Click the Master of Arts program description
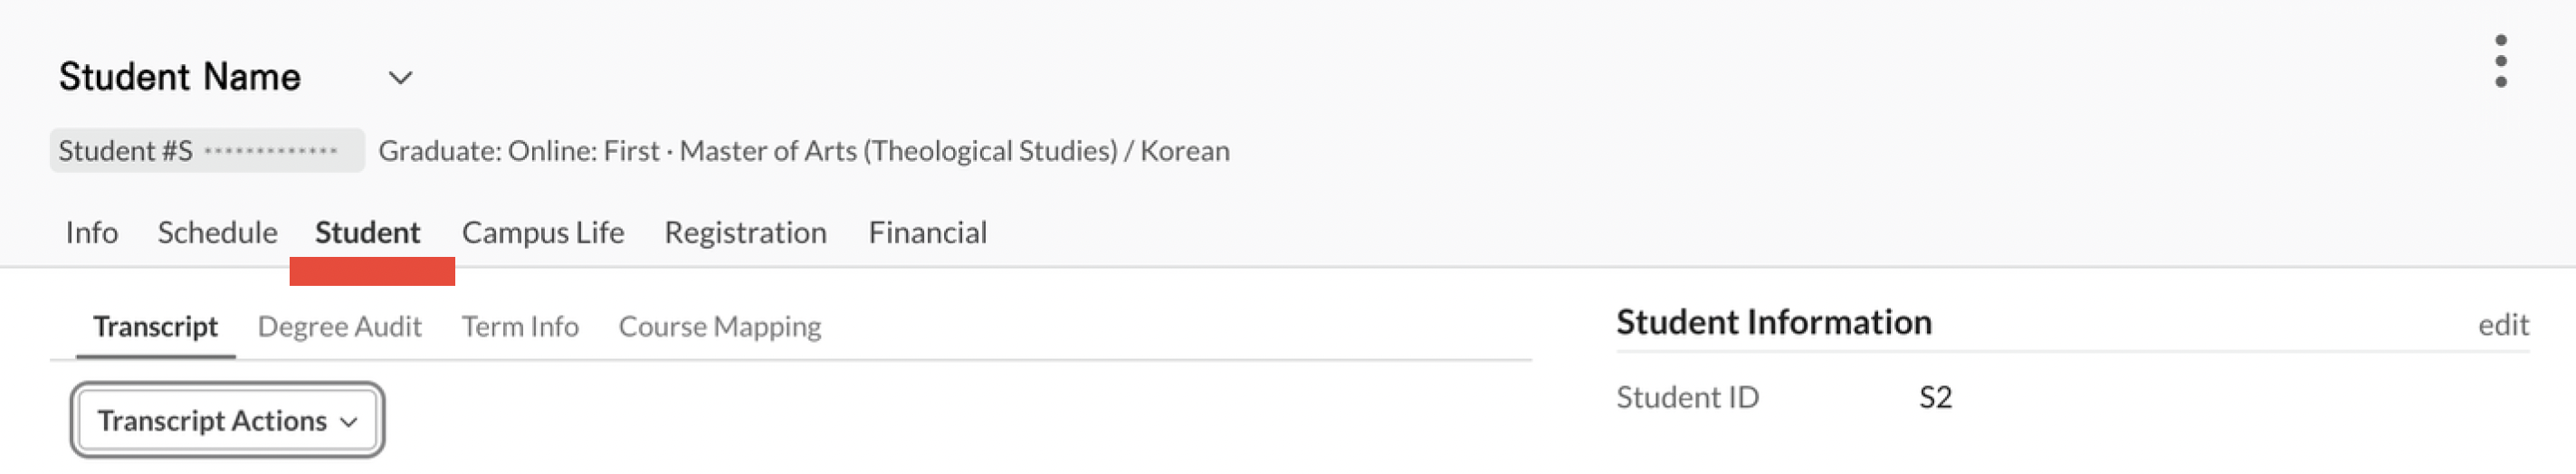 pyautogui.click(x=803, y=151)
